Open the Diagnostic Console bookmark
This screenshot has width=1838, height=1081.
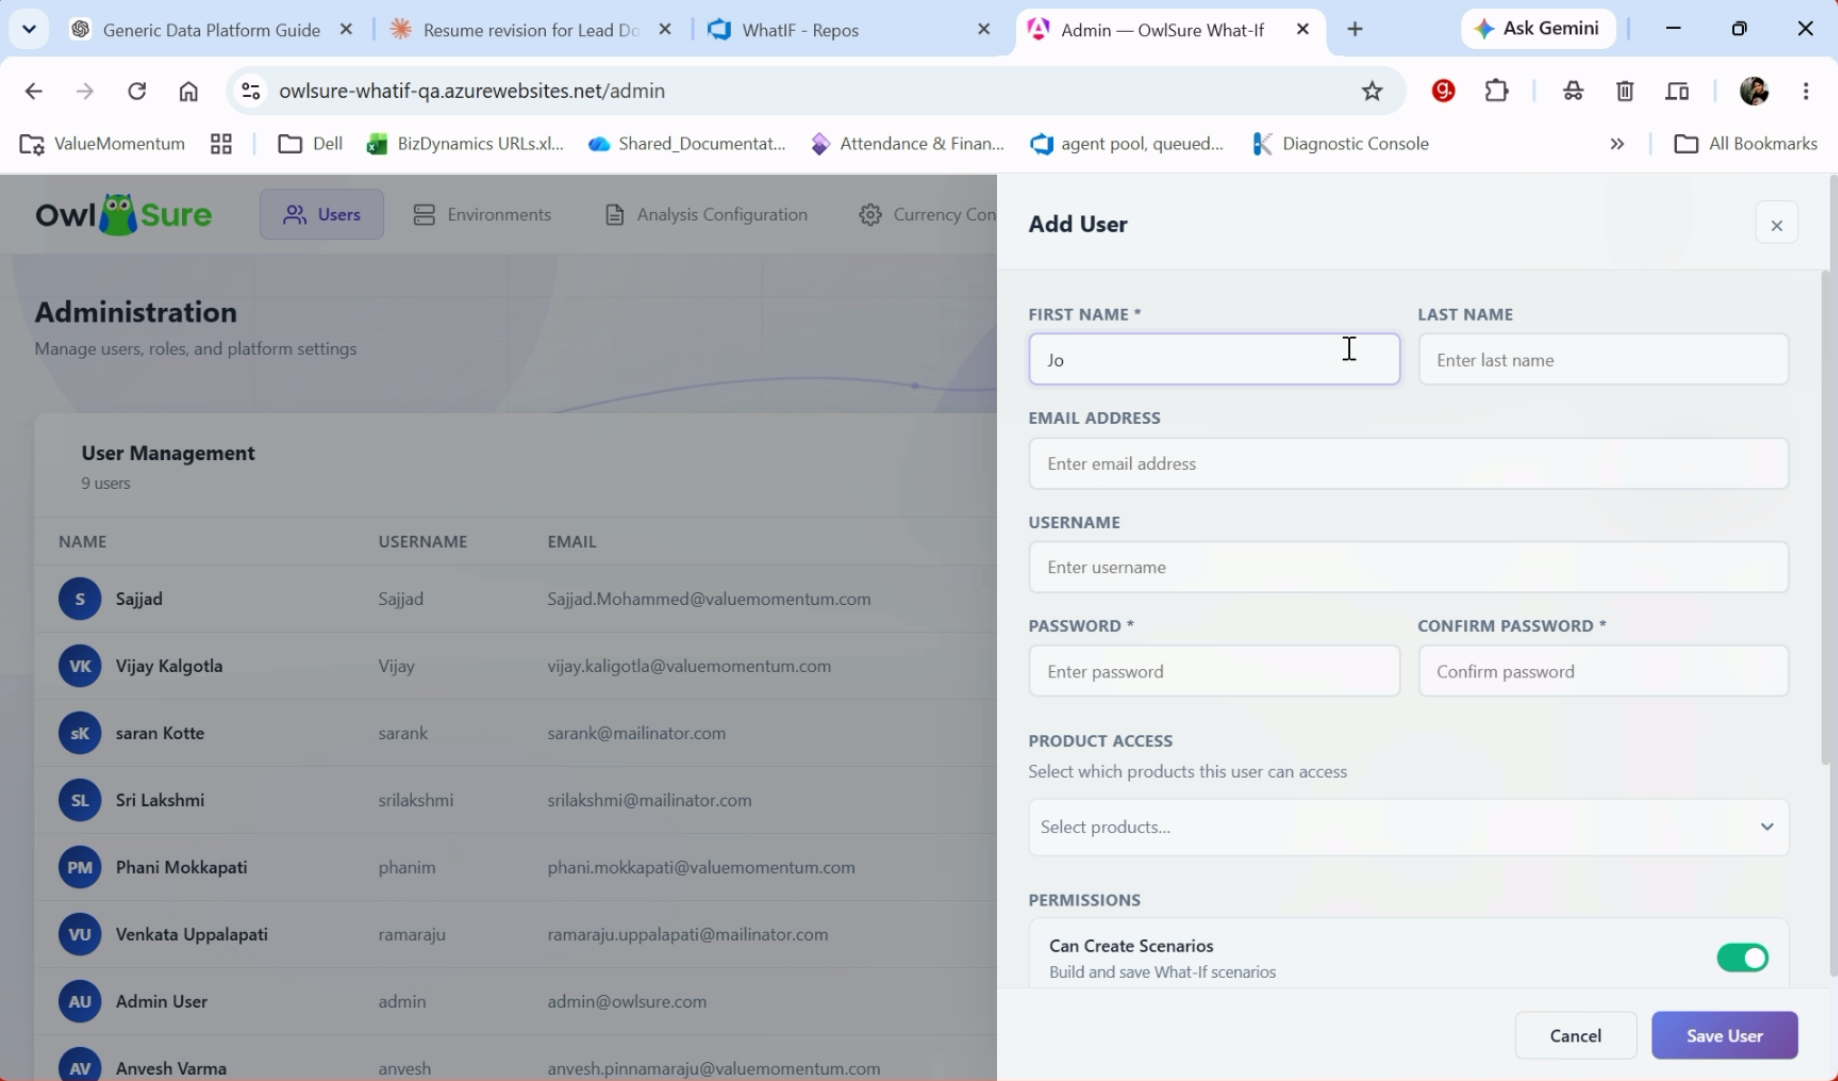coord(1340,144)
